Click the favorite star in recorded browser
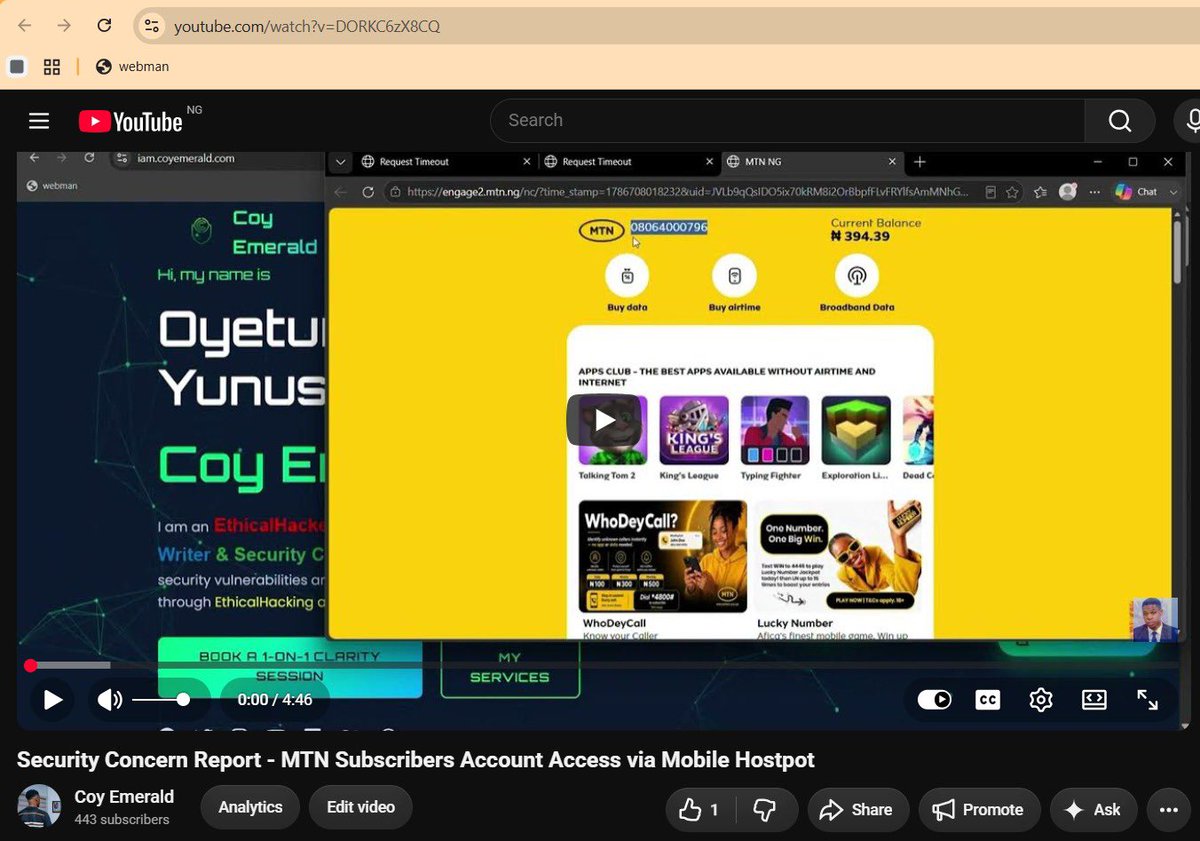 click(x=1013, y=192)
